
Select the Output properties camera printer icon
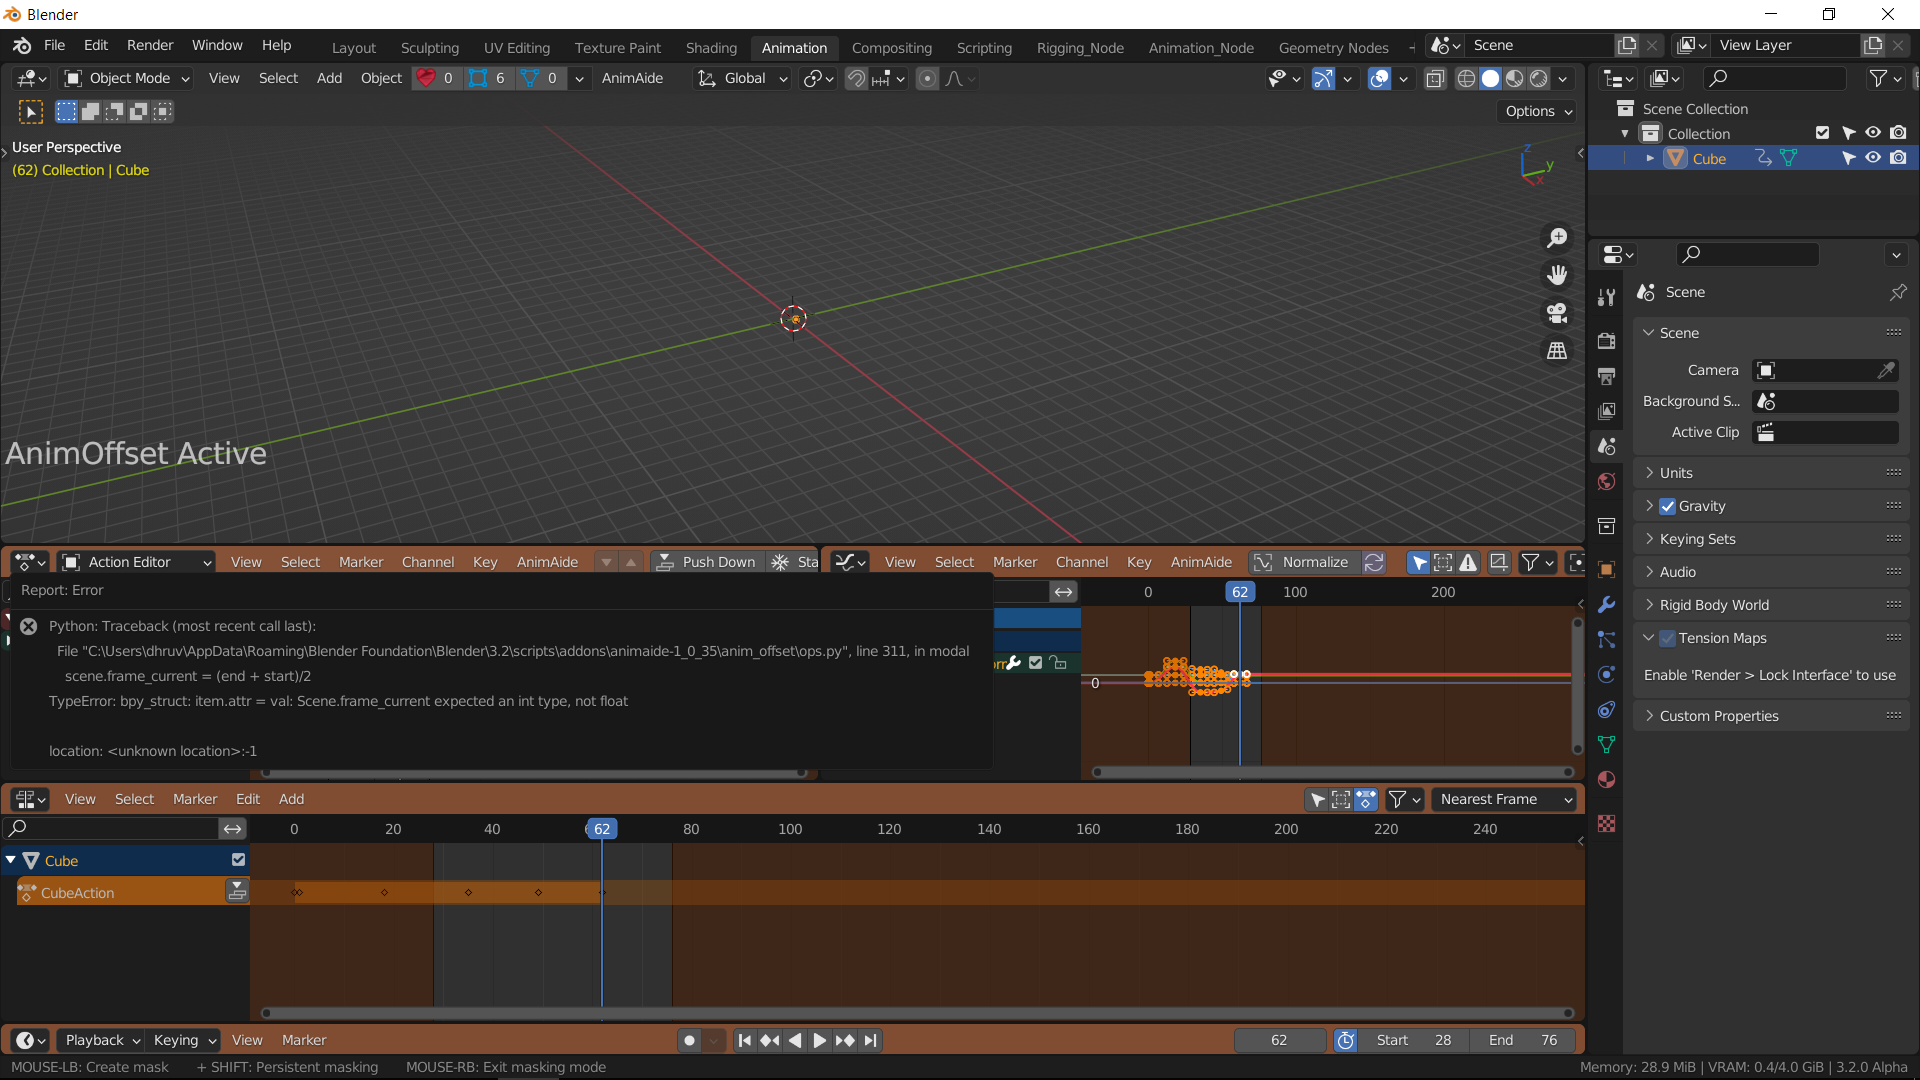click(x=1607, y=376)
